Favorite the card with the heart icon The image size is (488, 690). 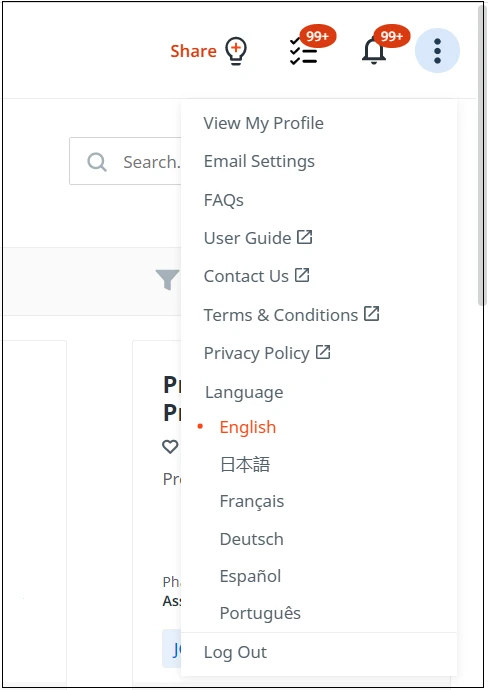pyautogui.click(x=170, y=447)
